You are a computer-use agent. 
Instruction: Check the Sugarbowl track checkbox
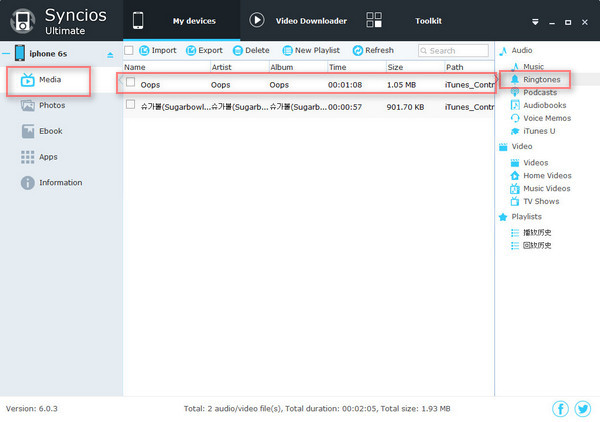[x=130, y=104]
